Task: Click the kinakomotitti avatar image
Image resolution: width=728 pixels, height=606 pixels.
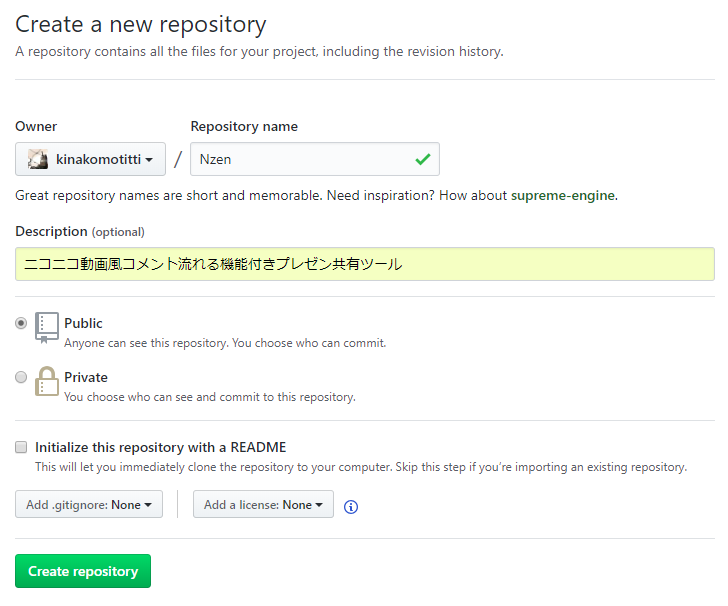Action: tap(38, 159)
